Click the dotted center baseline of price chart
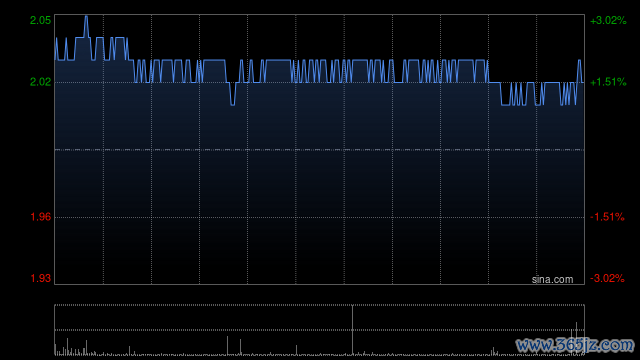The height and width of the screenshot is (360, 640). [319, 150]
